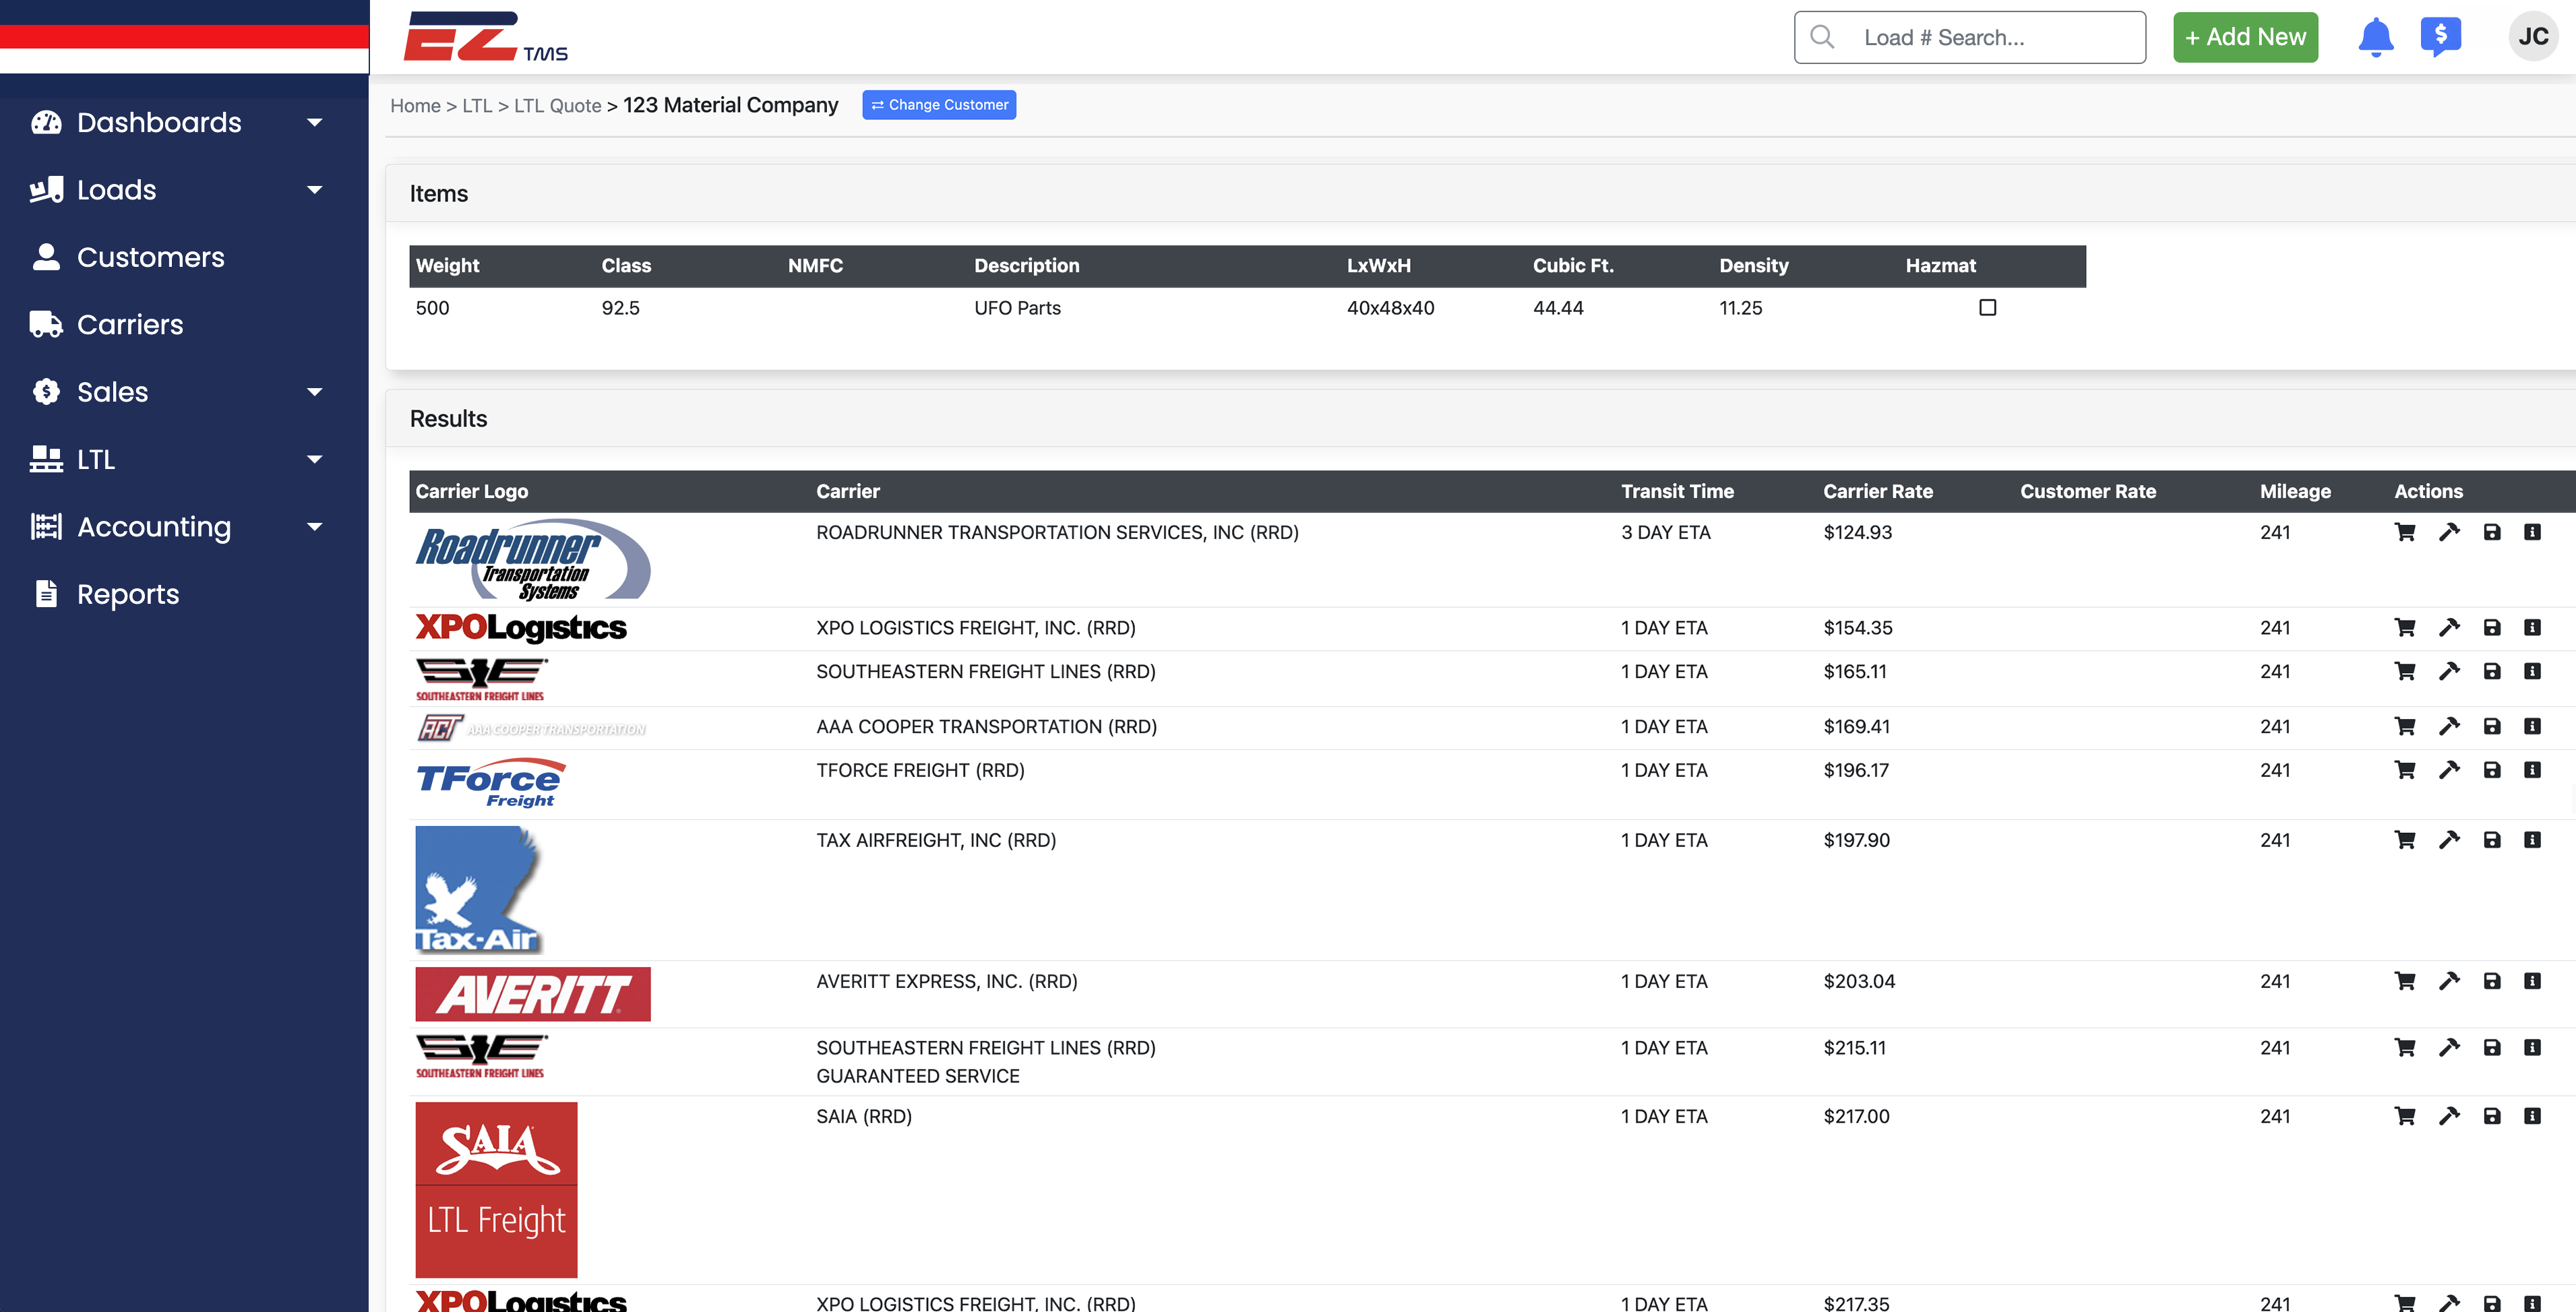Click '123 Material Company' breadcrumb text

click(730, 105)
